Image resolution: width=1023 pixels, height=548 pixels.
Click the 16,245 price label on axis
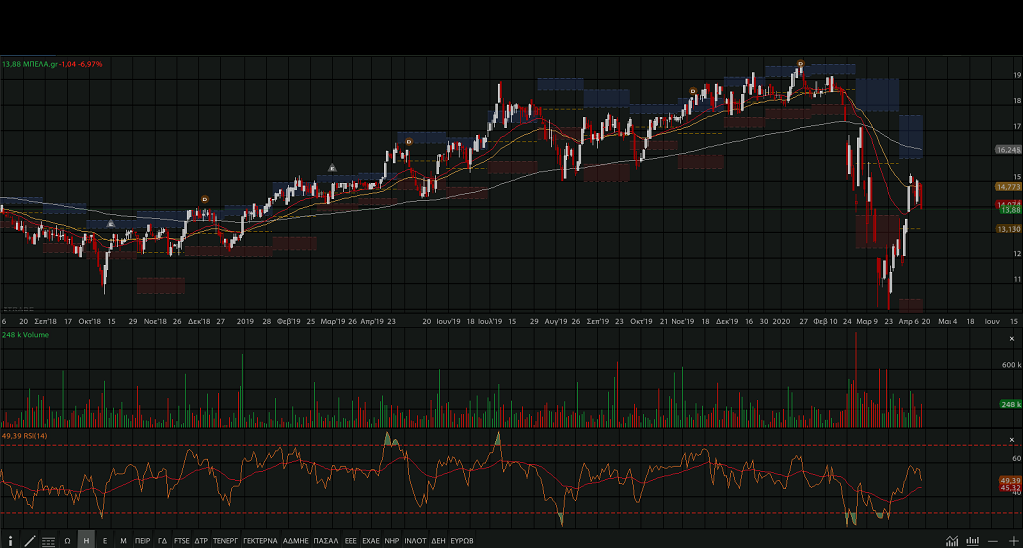[1008, 149]
